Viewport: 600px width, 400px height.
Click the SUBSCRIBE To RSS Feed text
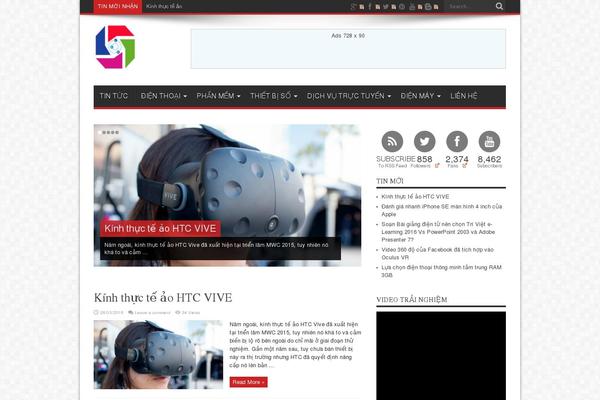[x=395, y=162]
